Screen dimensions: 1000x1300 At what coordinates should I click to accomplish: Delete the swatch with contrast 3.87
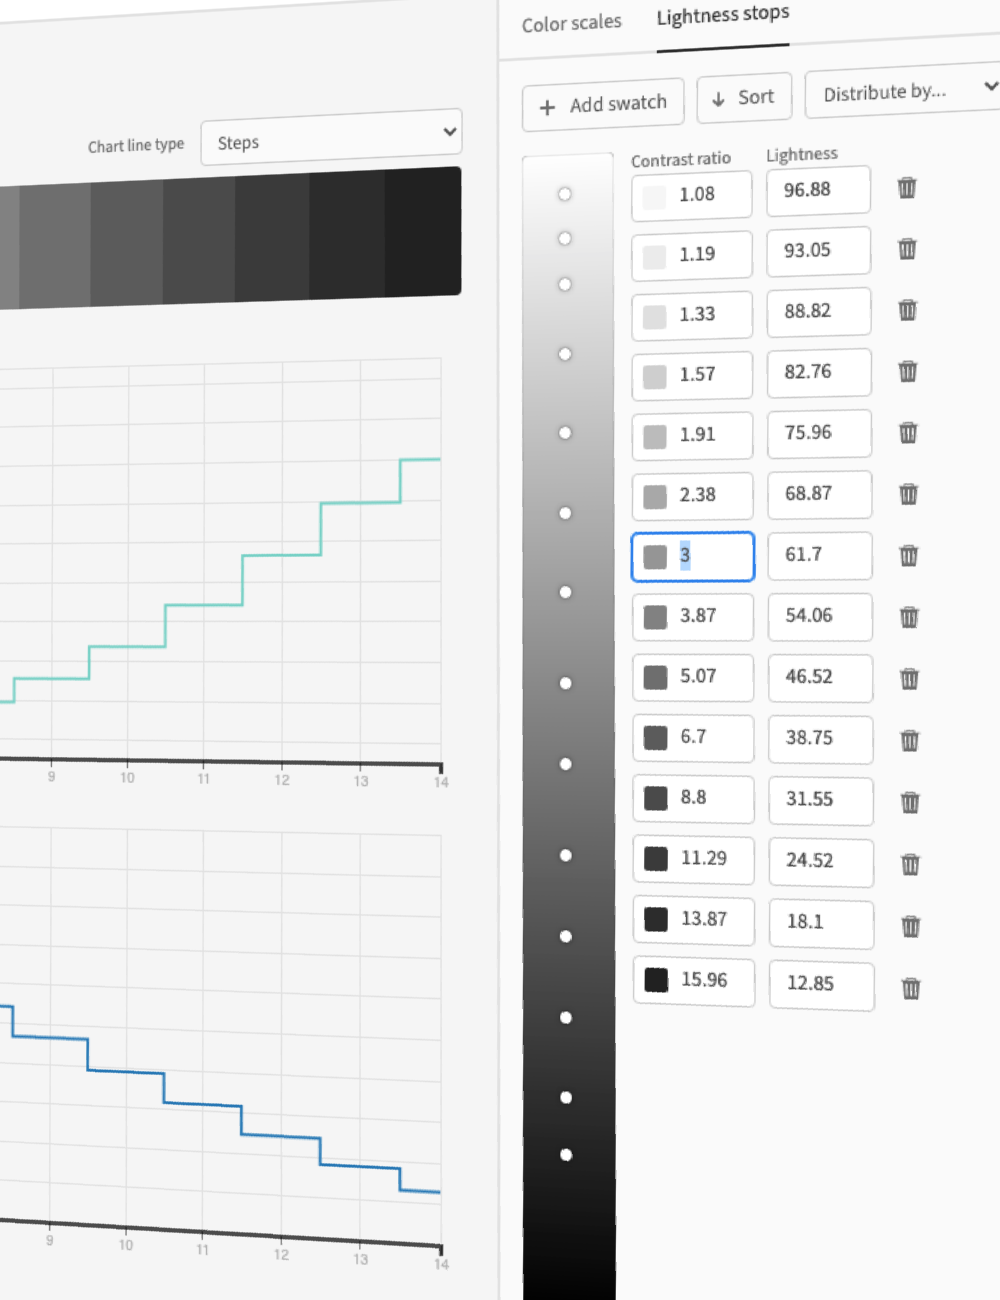[909, 617]
